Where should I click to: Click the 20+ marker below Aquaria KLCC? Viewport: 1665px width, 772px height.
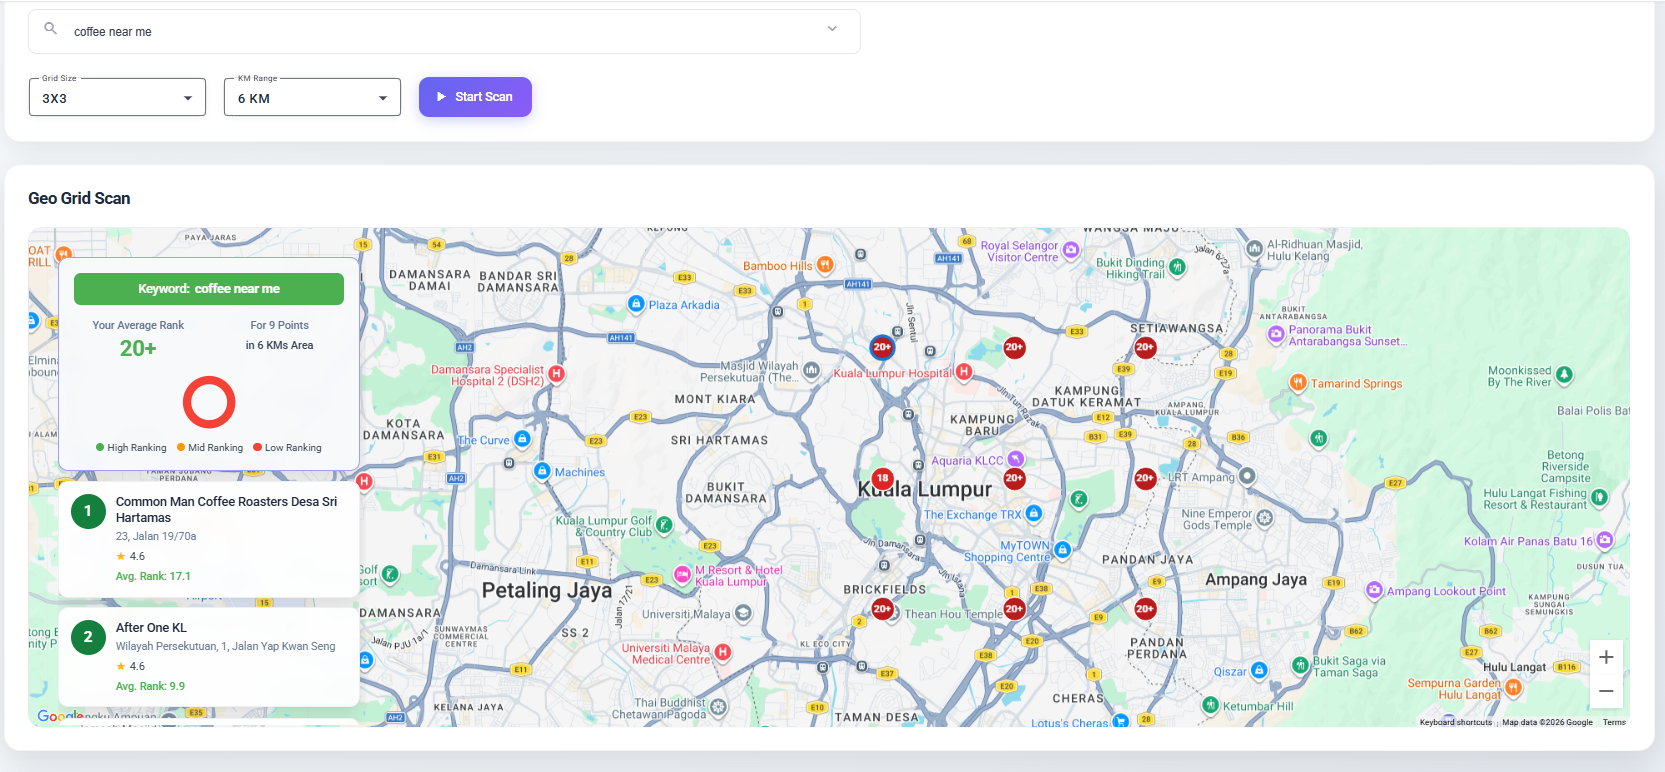click(1014, 479)
